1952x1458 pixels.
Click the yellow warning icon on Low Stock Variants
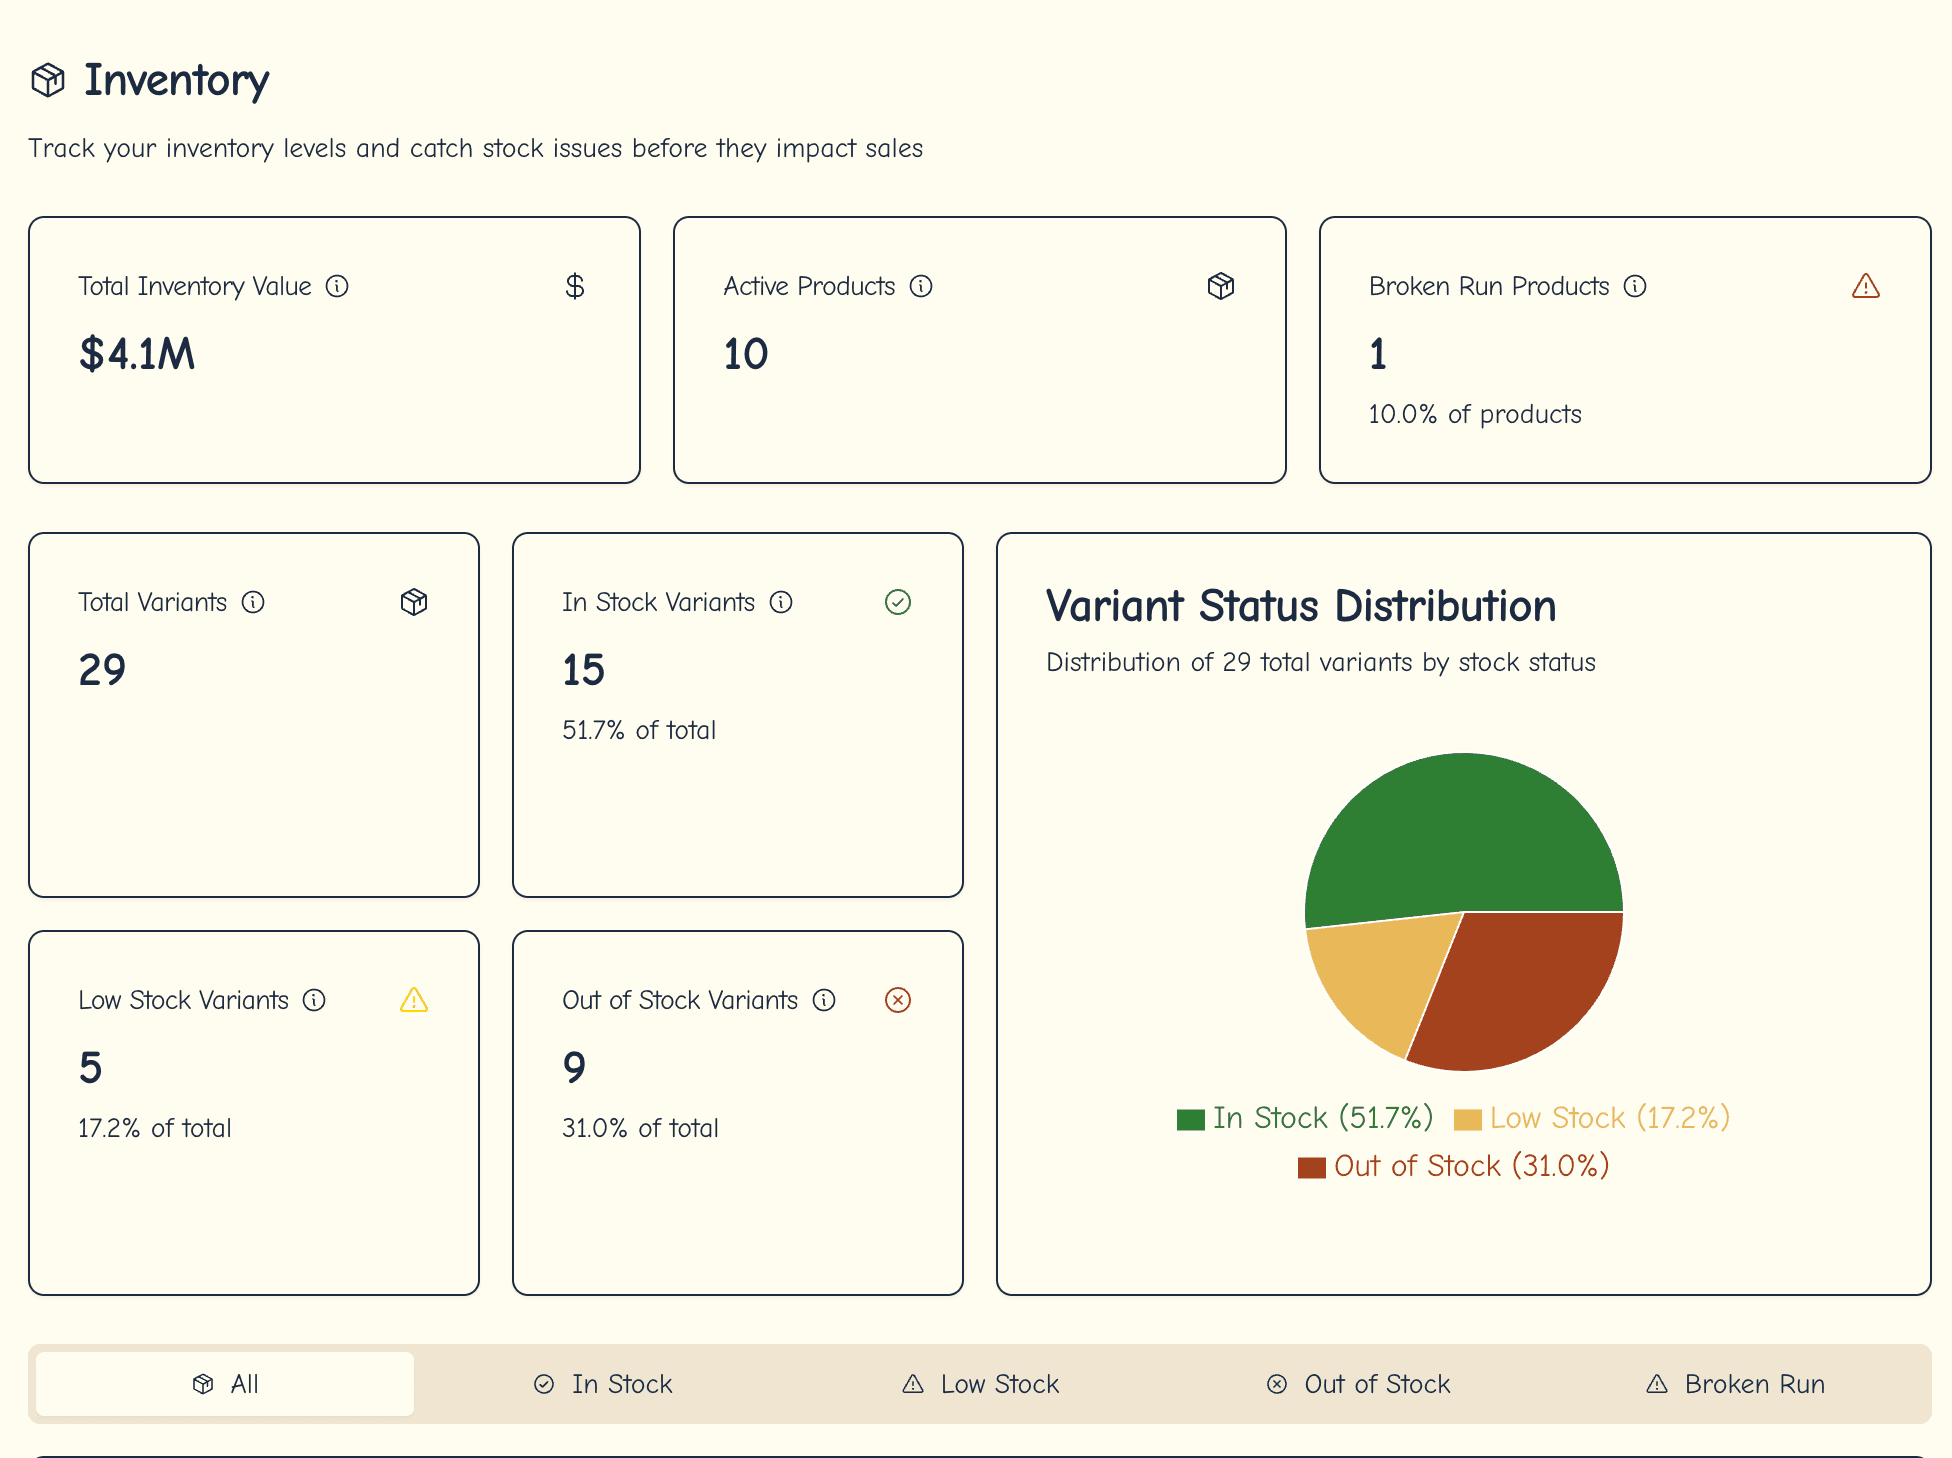click(x=414, y=1000)
